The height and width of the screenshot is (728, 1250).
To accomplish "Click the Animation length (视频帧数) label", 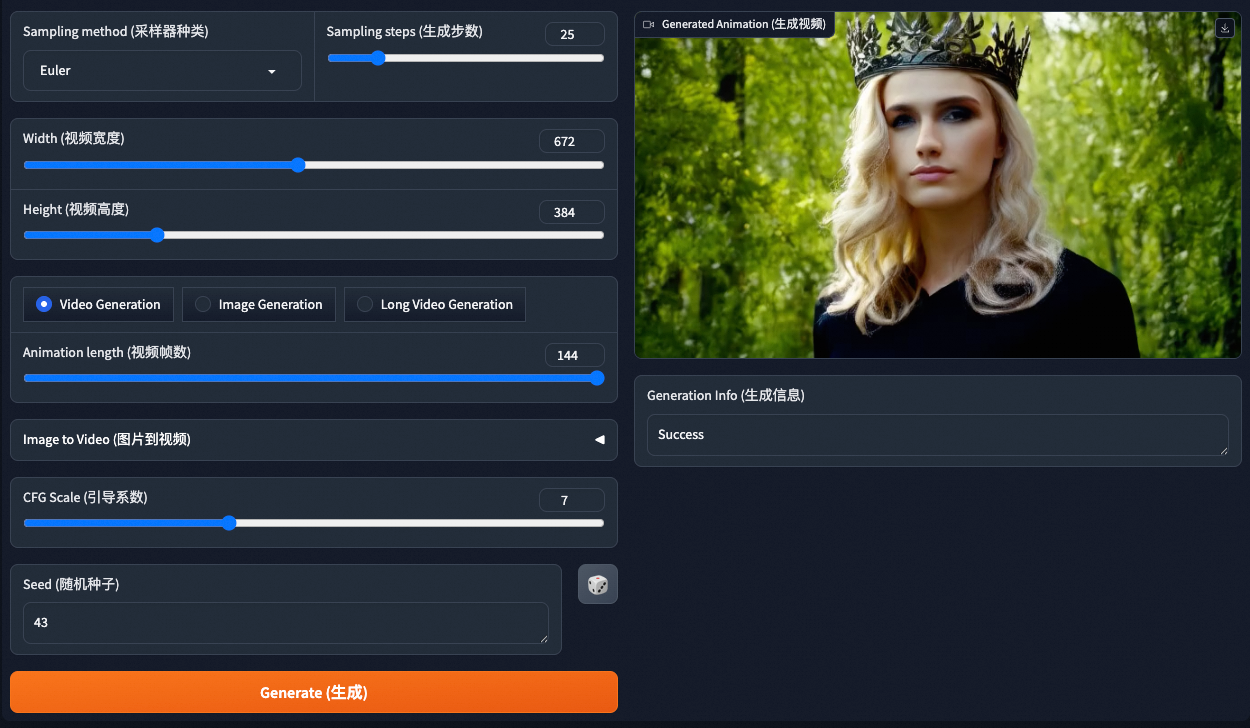I will point(107,353).
